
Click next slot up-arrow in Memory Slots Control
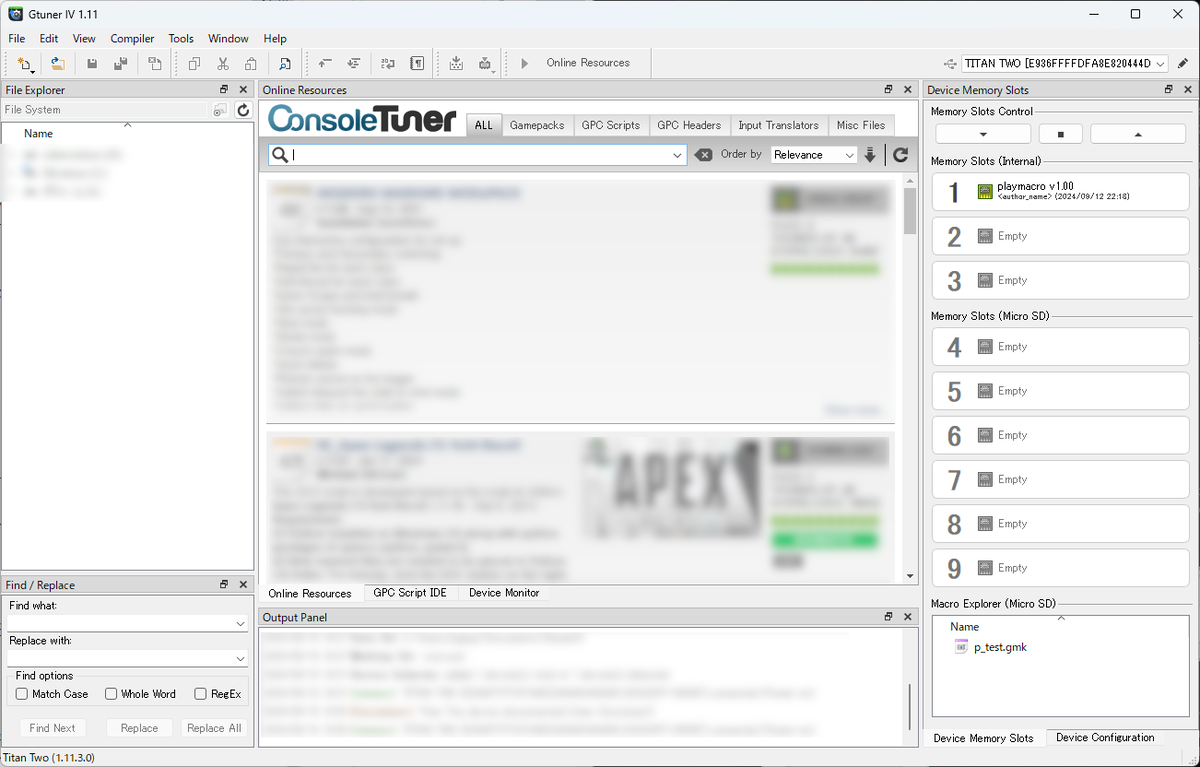1138,134
